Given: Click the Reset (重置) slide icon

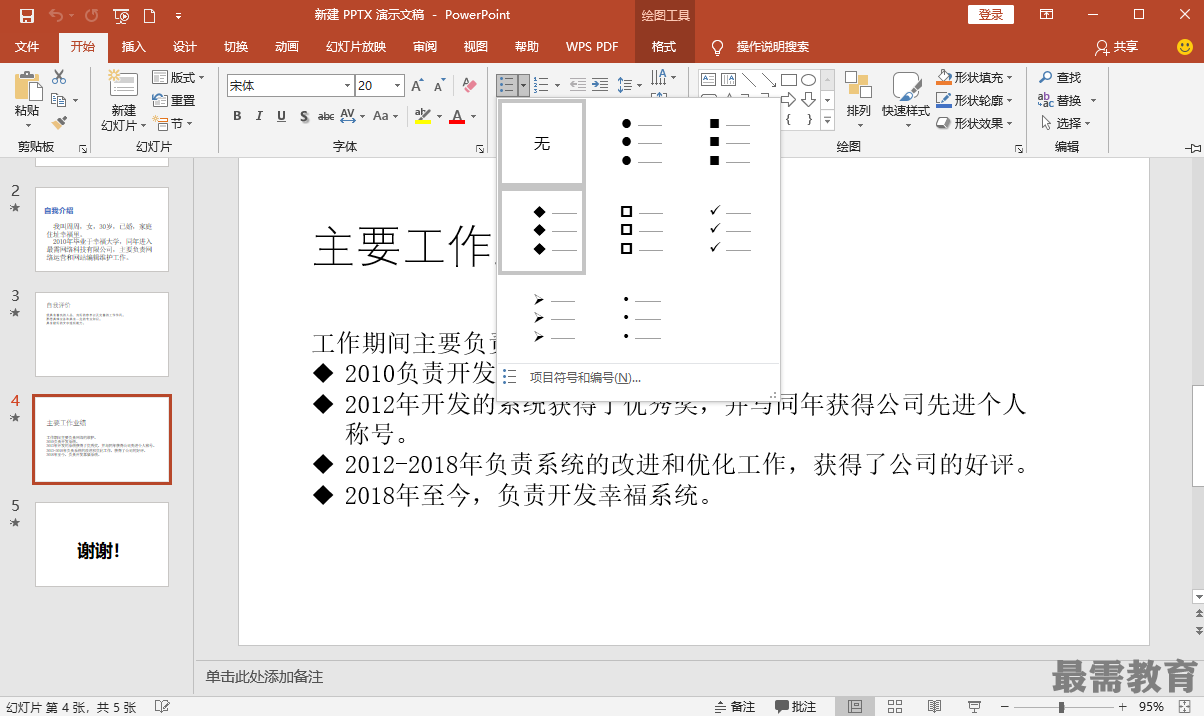Looking at the screenshot, I should pyautogui.click(x=174, y=100).
